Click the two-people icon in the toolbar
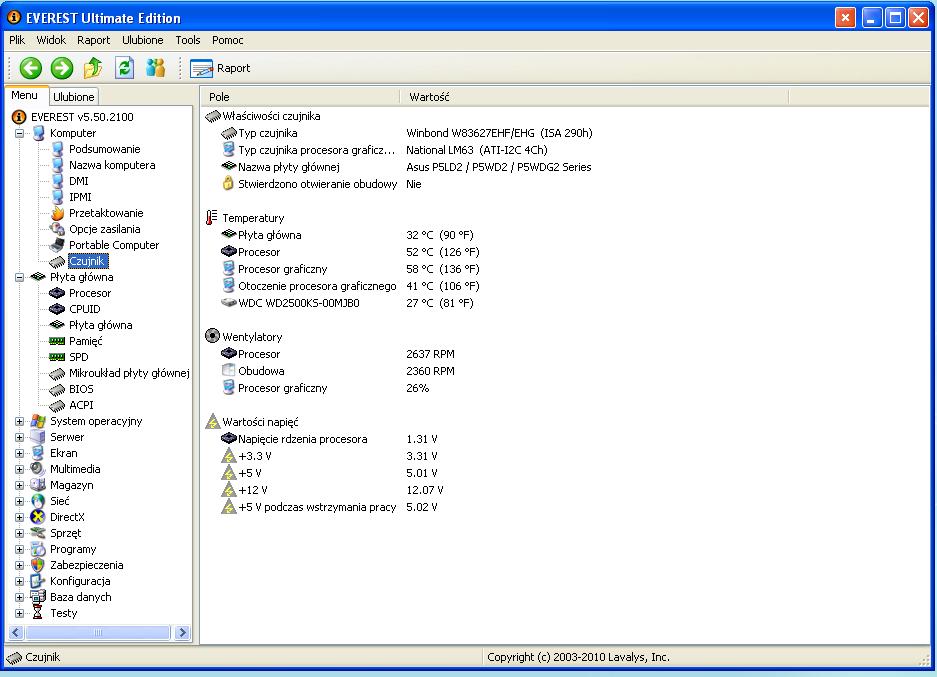 point(155,68)
